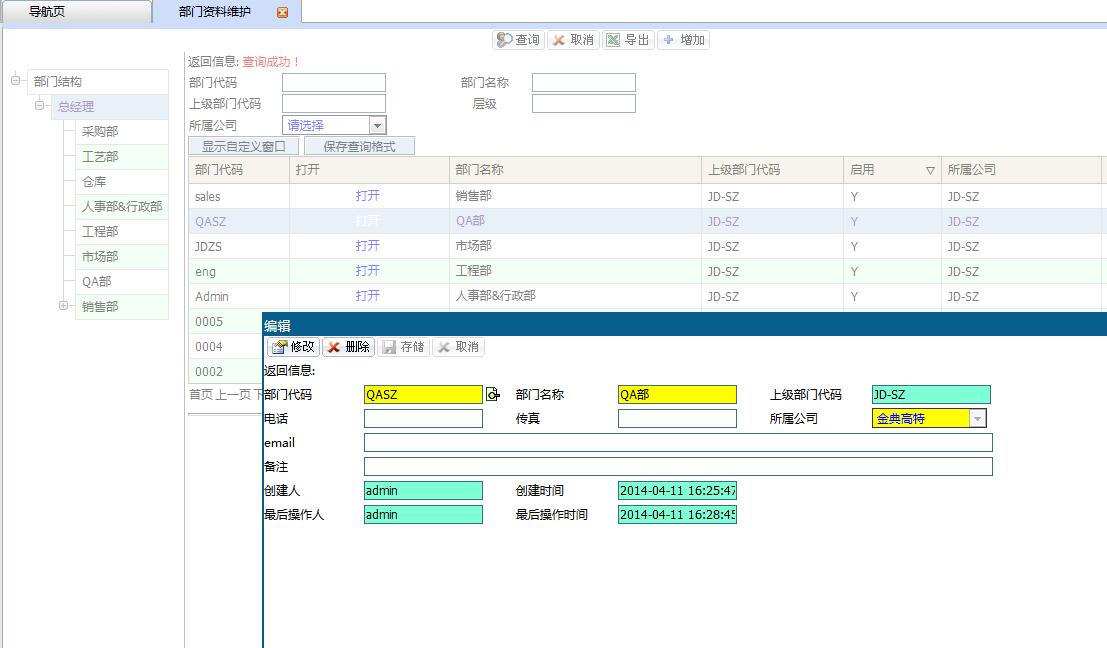Select 人事部&行政部 in the department tree
1107x648 pixels.
pos(121,207)
